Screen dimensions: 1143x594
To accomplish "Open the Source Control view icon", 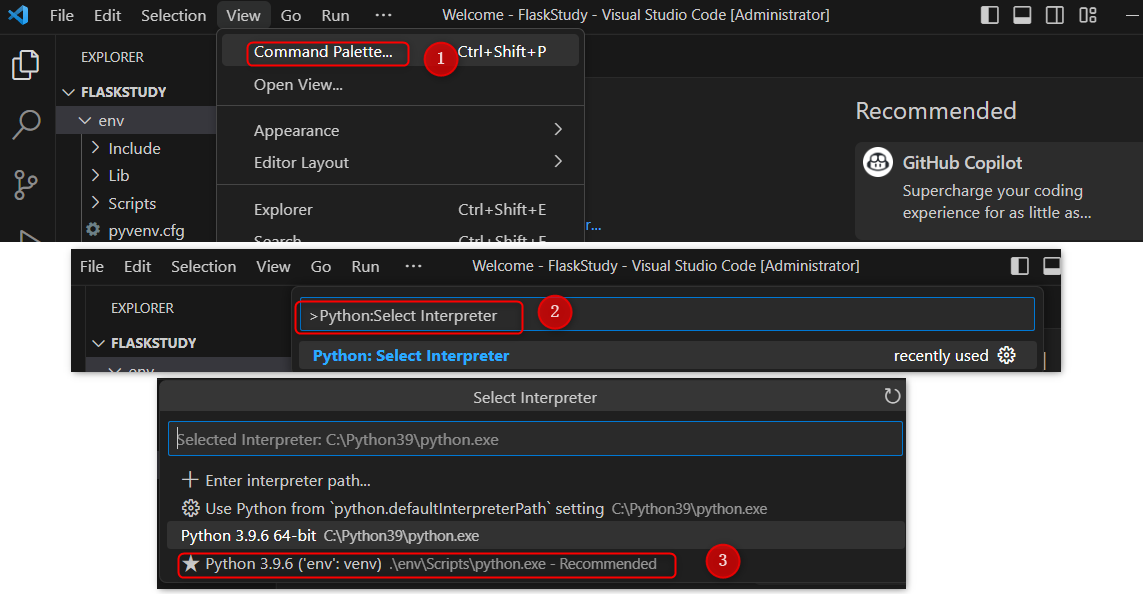I will [26, 185].
